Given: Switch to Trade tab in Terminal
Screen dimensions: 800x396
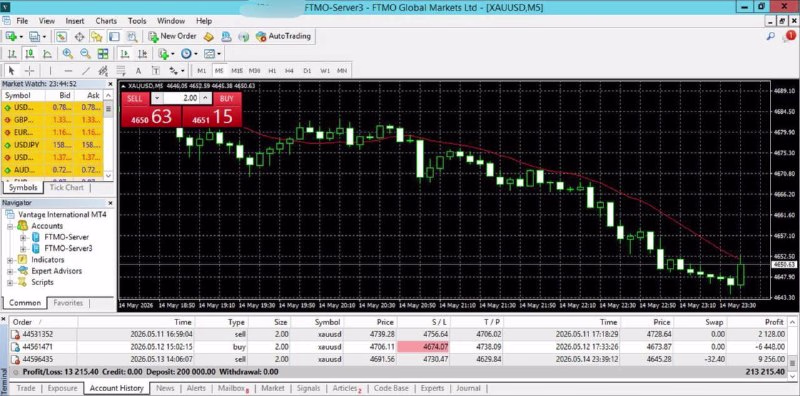Looking at the screenshot, I should [x=26, y=388].
